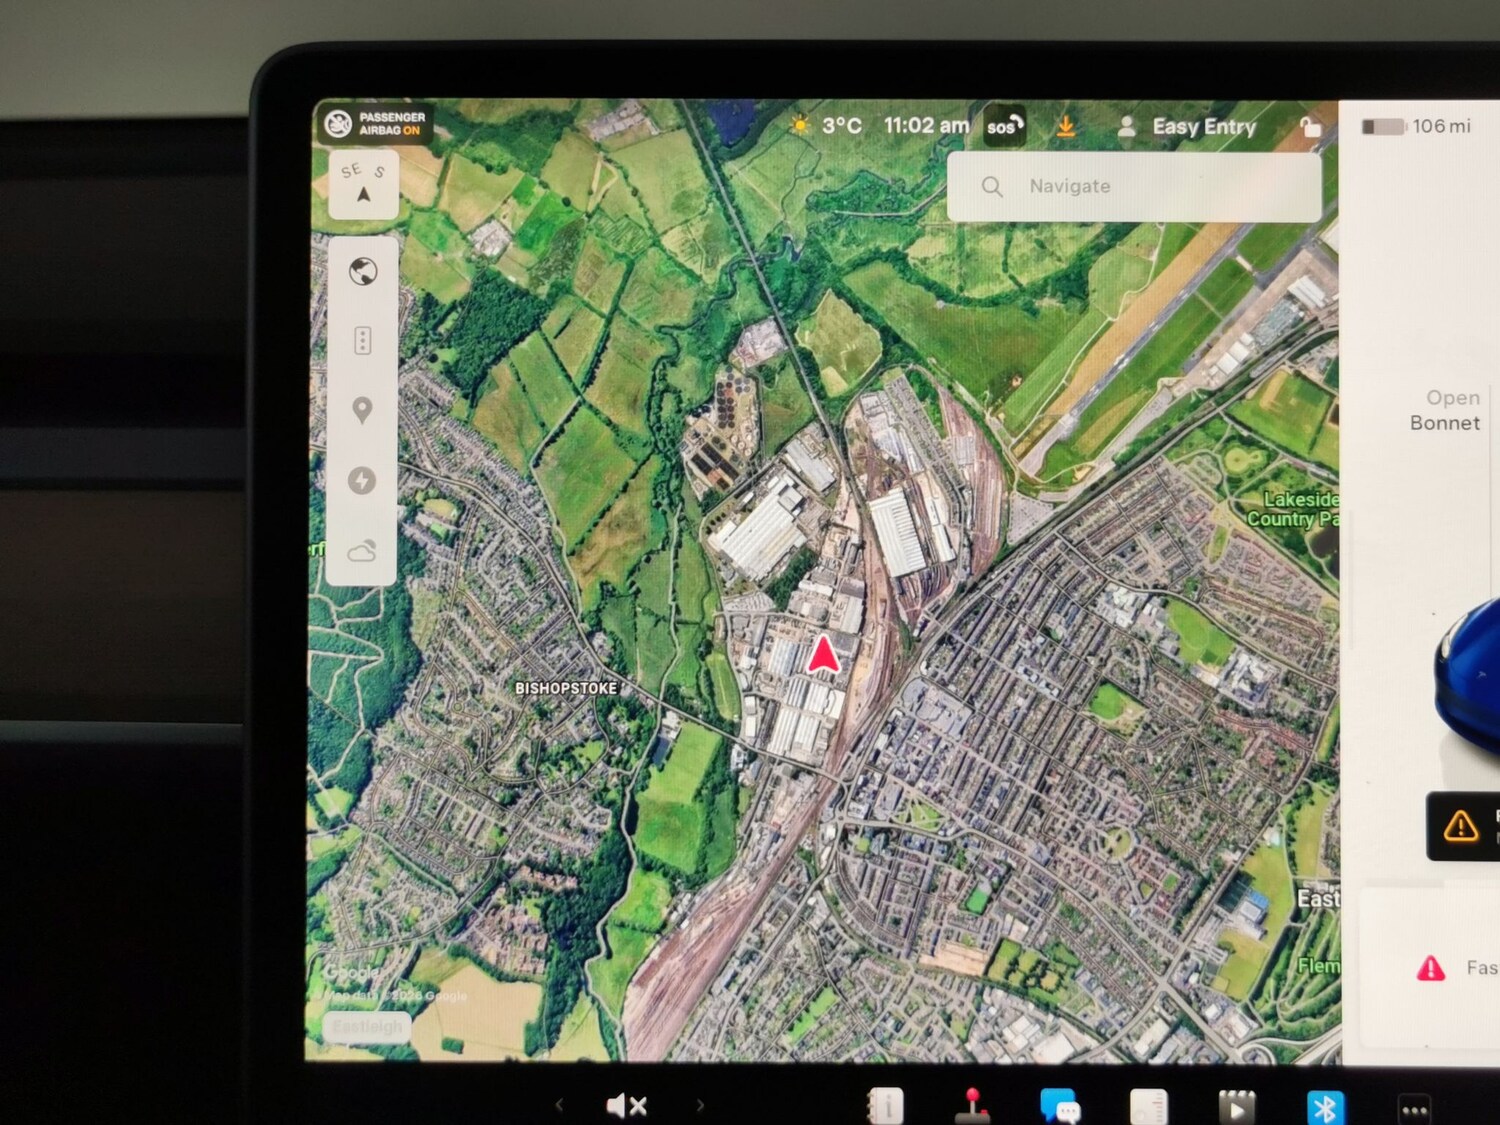
Task: Launch the Arcade joystick app
Action: (x=971, y=1106)
